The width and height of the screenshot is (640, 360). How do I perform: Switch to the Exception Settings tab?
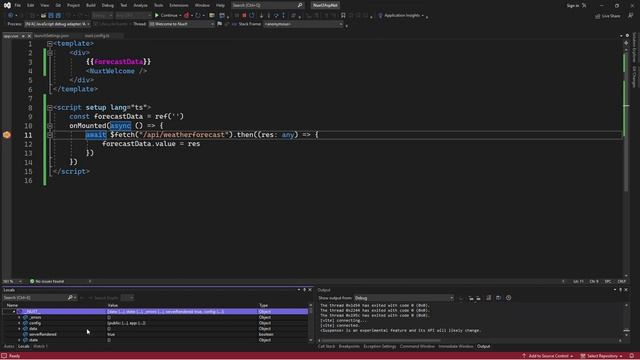(x=380, y=347)
